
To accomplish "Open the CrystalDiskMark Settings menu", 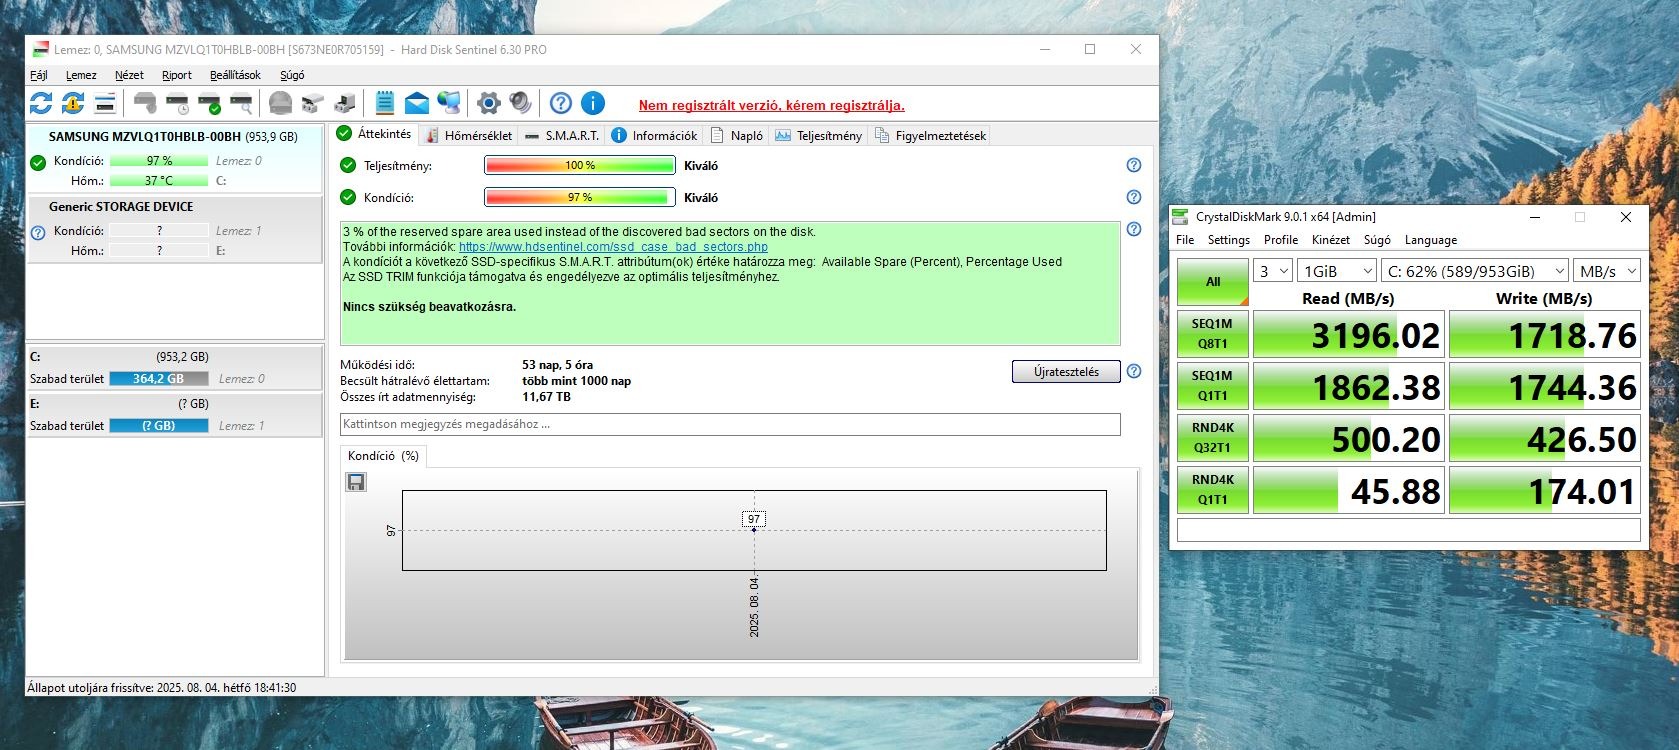I will click(x=1229, y=240).
